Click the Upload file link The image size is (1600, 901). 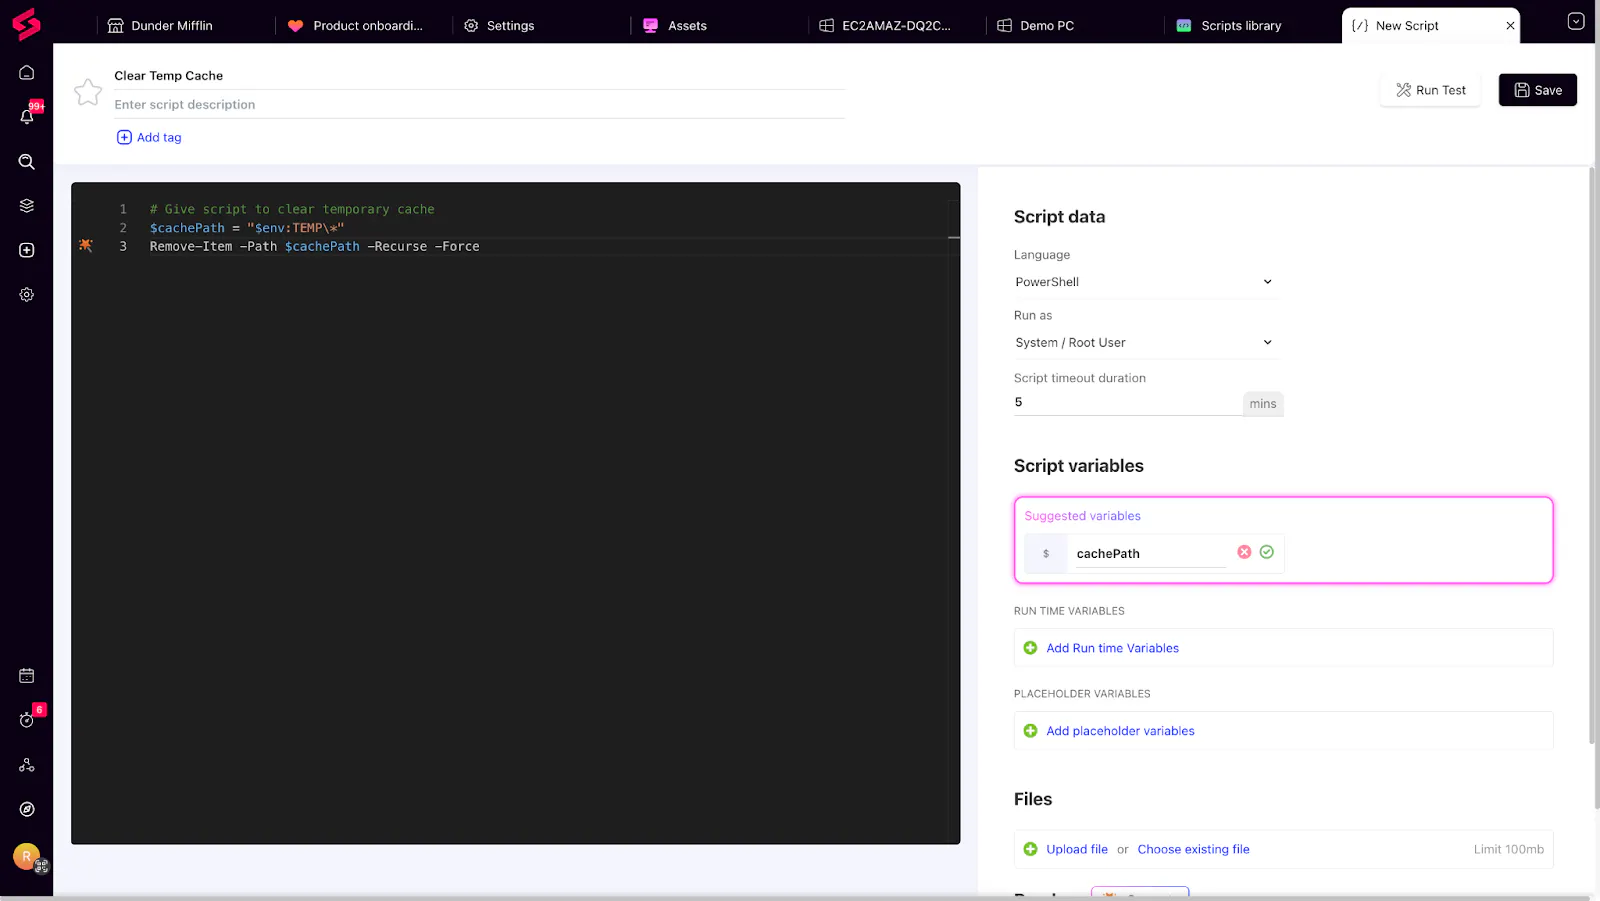pyautogui.click(x=1077, y=849)
